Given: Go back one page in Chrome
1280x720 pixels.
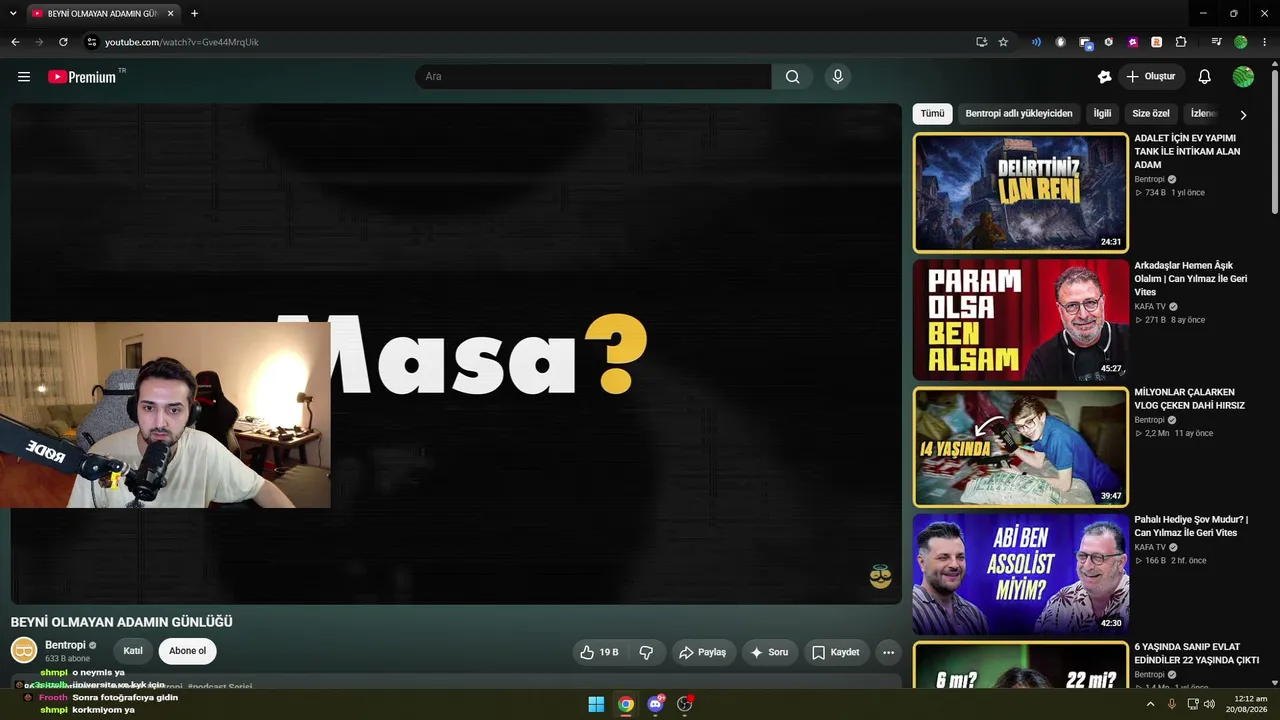Looking at the screenshot, I should click(15, 42).
